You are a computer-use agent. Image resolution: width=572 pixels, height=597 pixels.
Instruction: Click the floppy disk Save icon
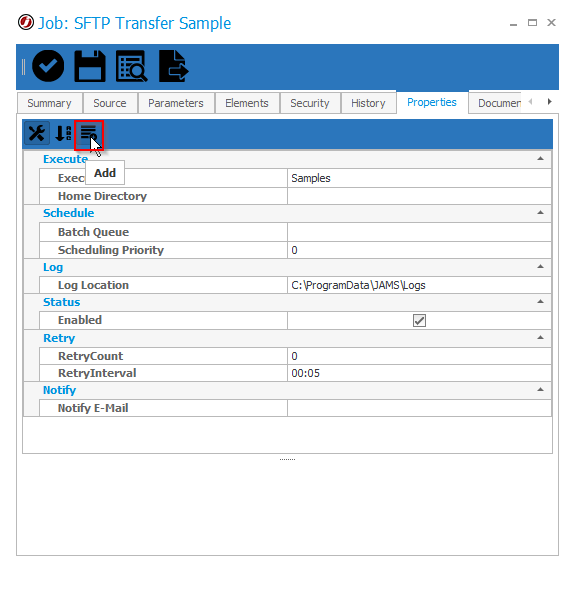90,66
